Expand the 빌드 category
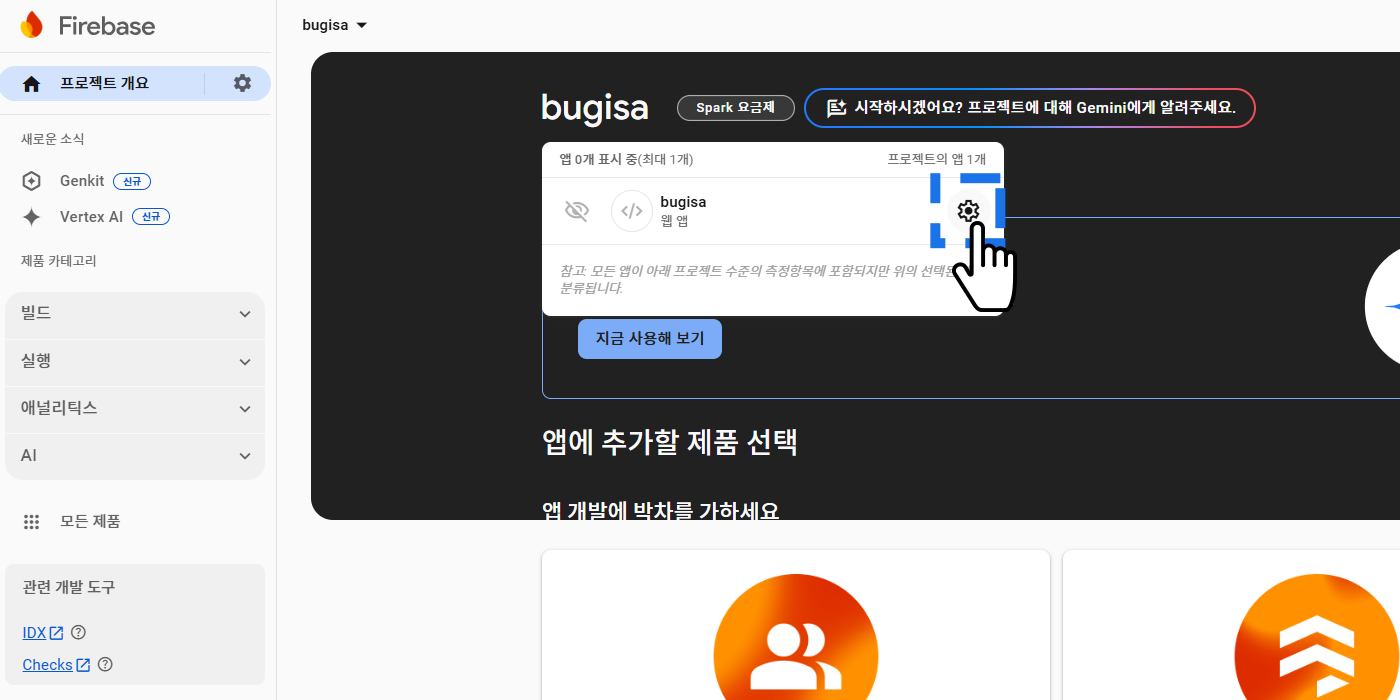Image resolution: width=1400 pixels, height=700 pixels. click(135, 314)
